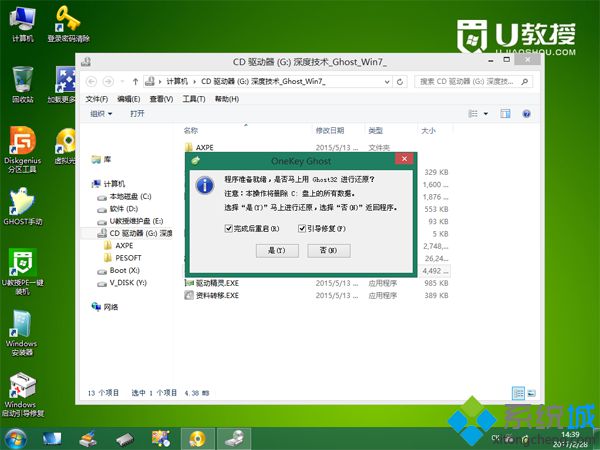Open recent locations dropdown arrow

(122, 82)
